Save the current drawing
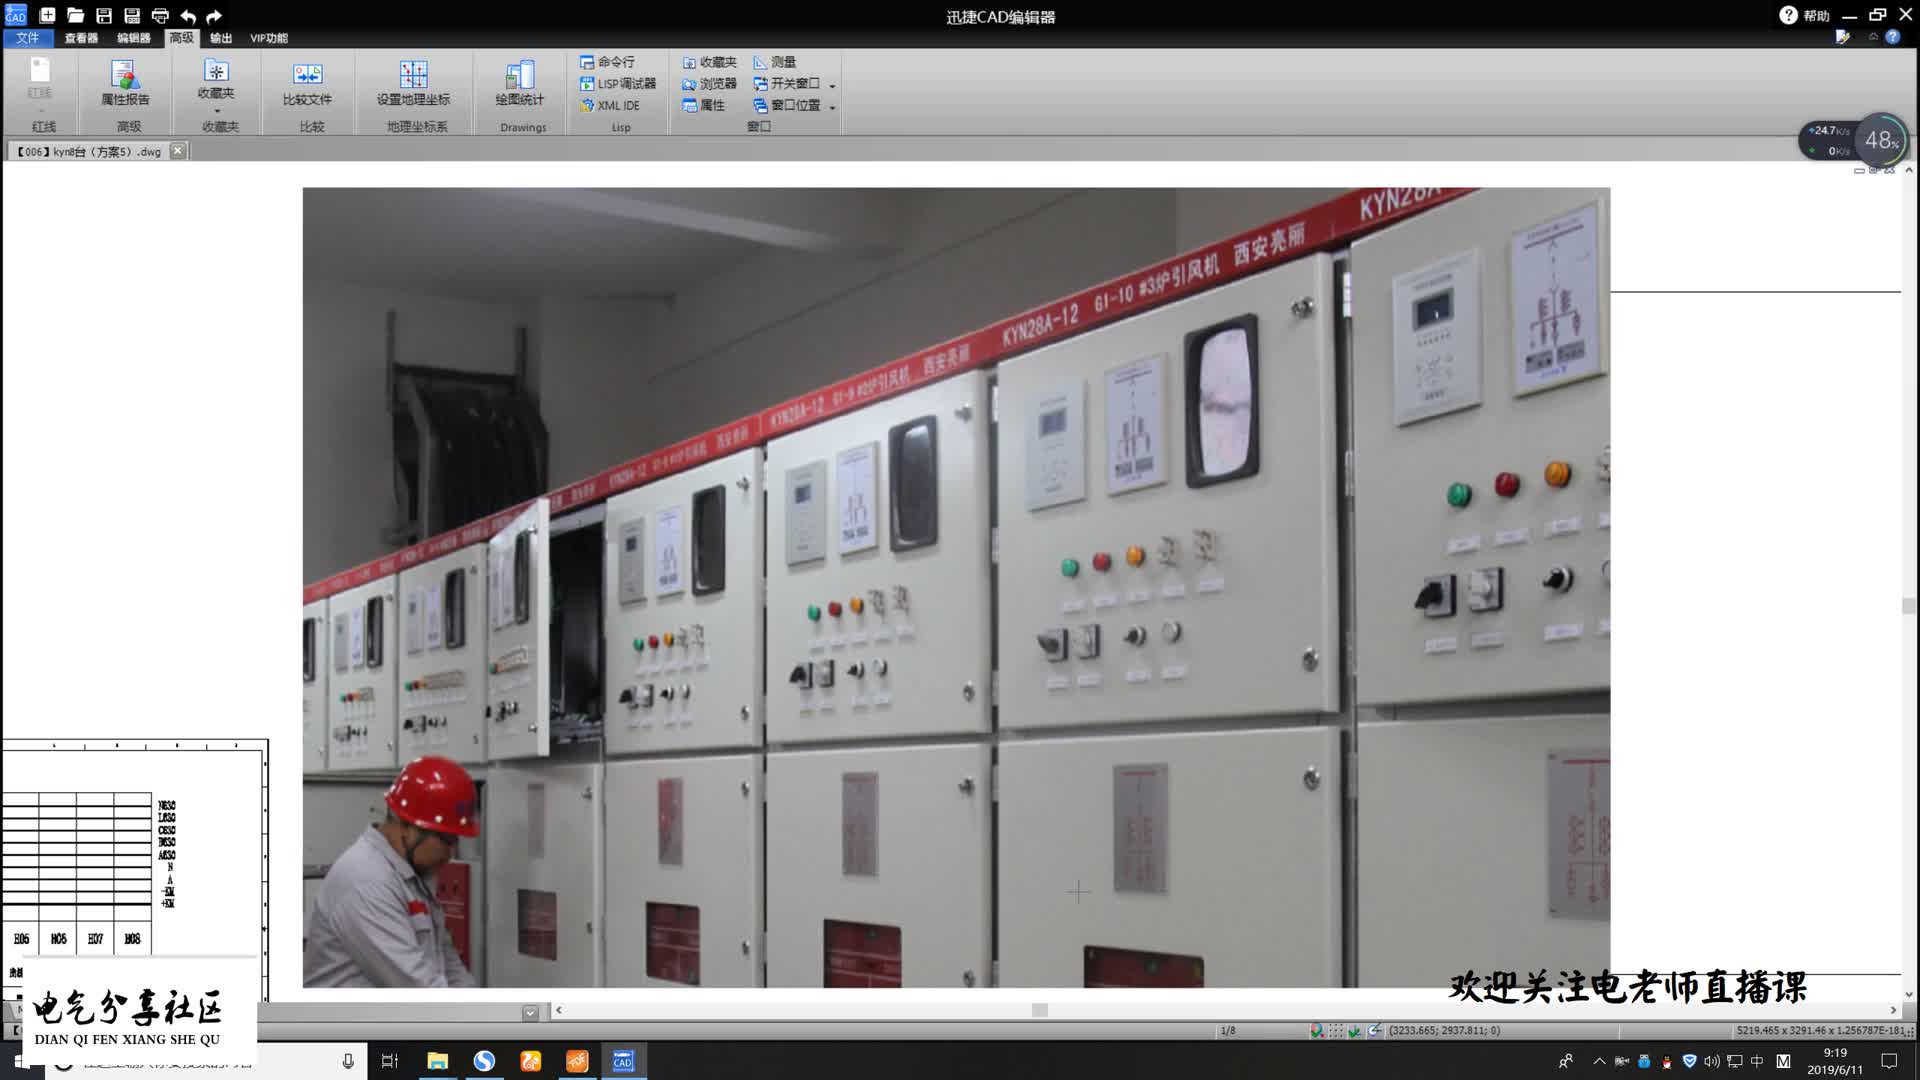This screenshot has height=1080, width=1920. click(x=104, y=15)
